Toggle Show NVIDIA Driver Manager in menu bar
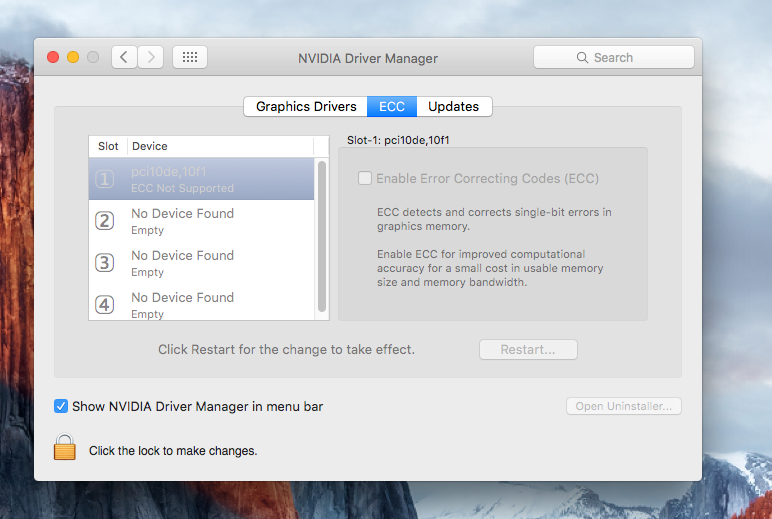The image size is (772, 519). point(61,406)
